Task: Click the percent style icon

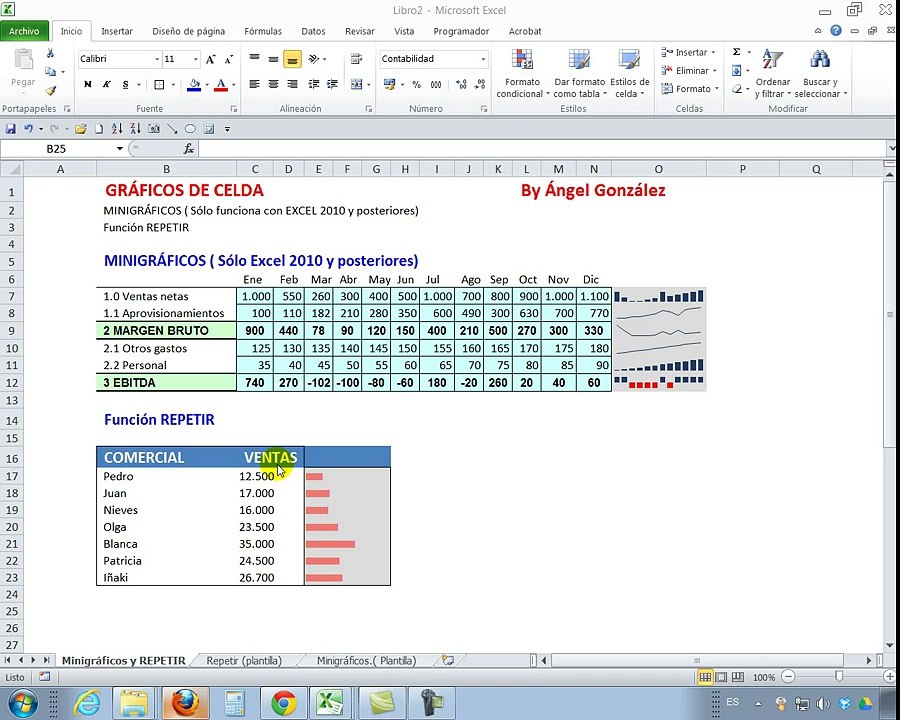Action: 416,84
